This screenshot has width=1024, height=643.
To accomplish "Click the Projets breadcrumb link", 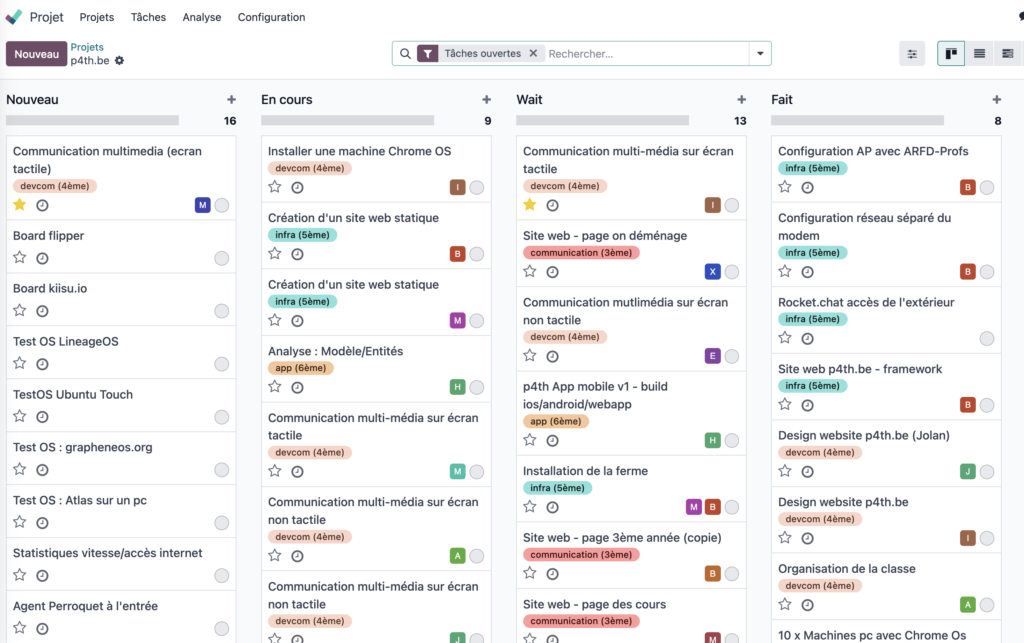I will [x=87, y=47].
